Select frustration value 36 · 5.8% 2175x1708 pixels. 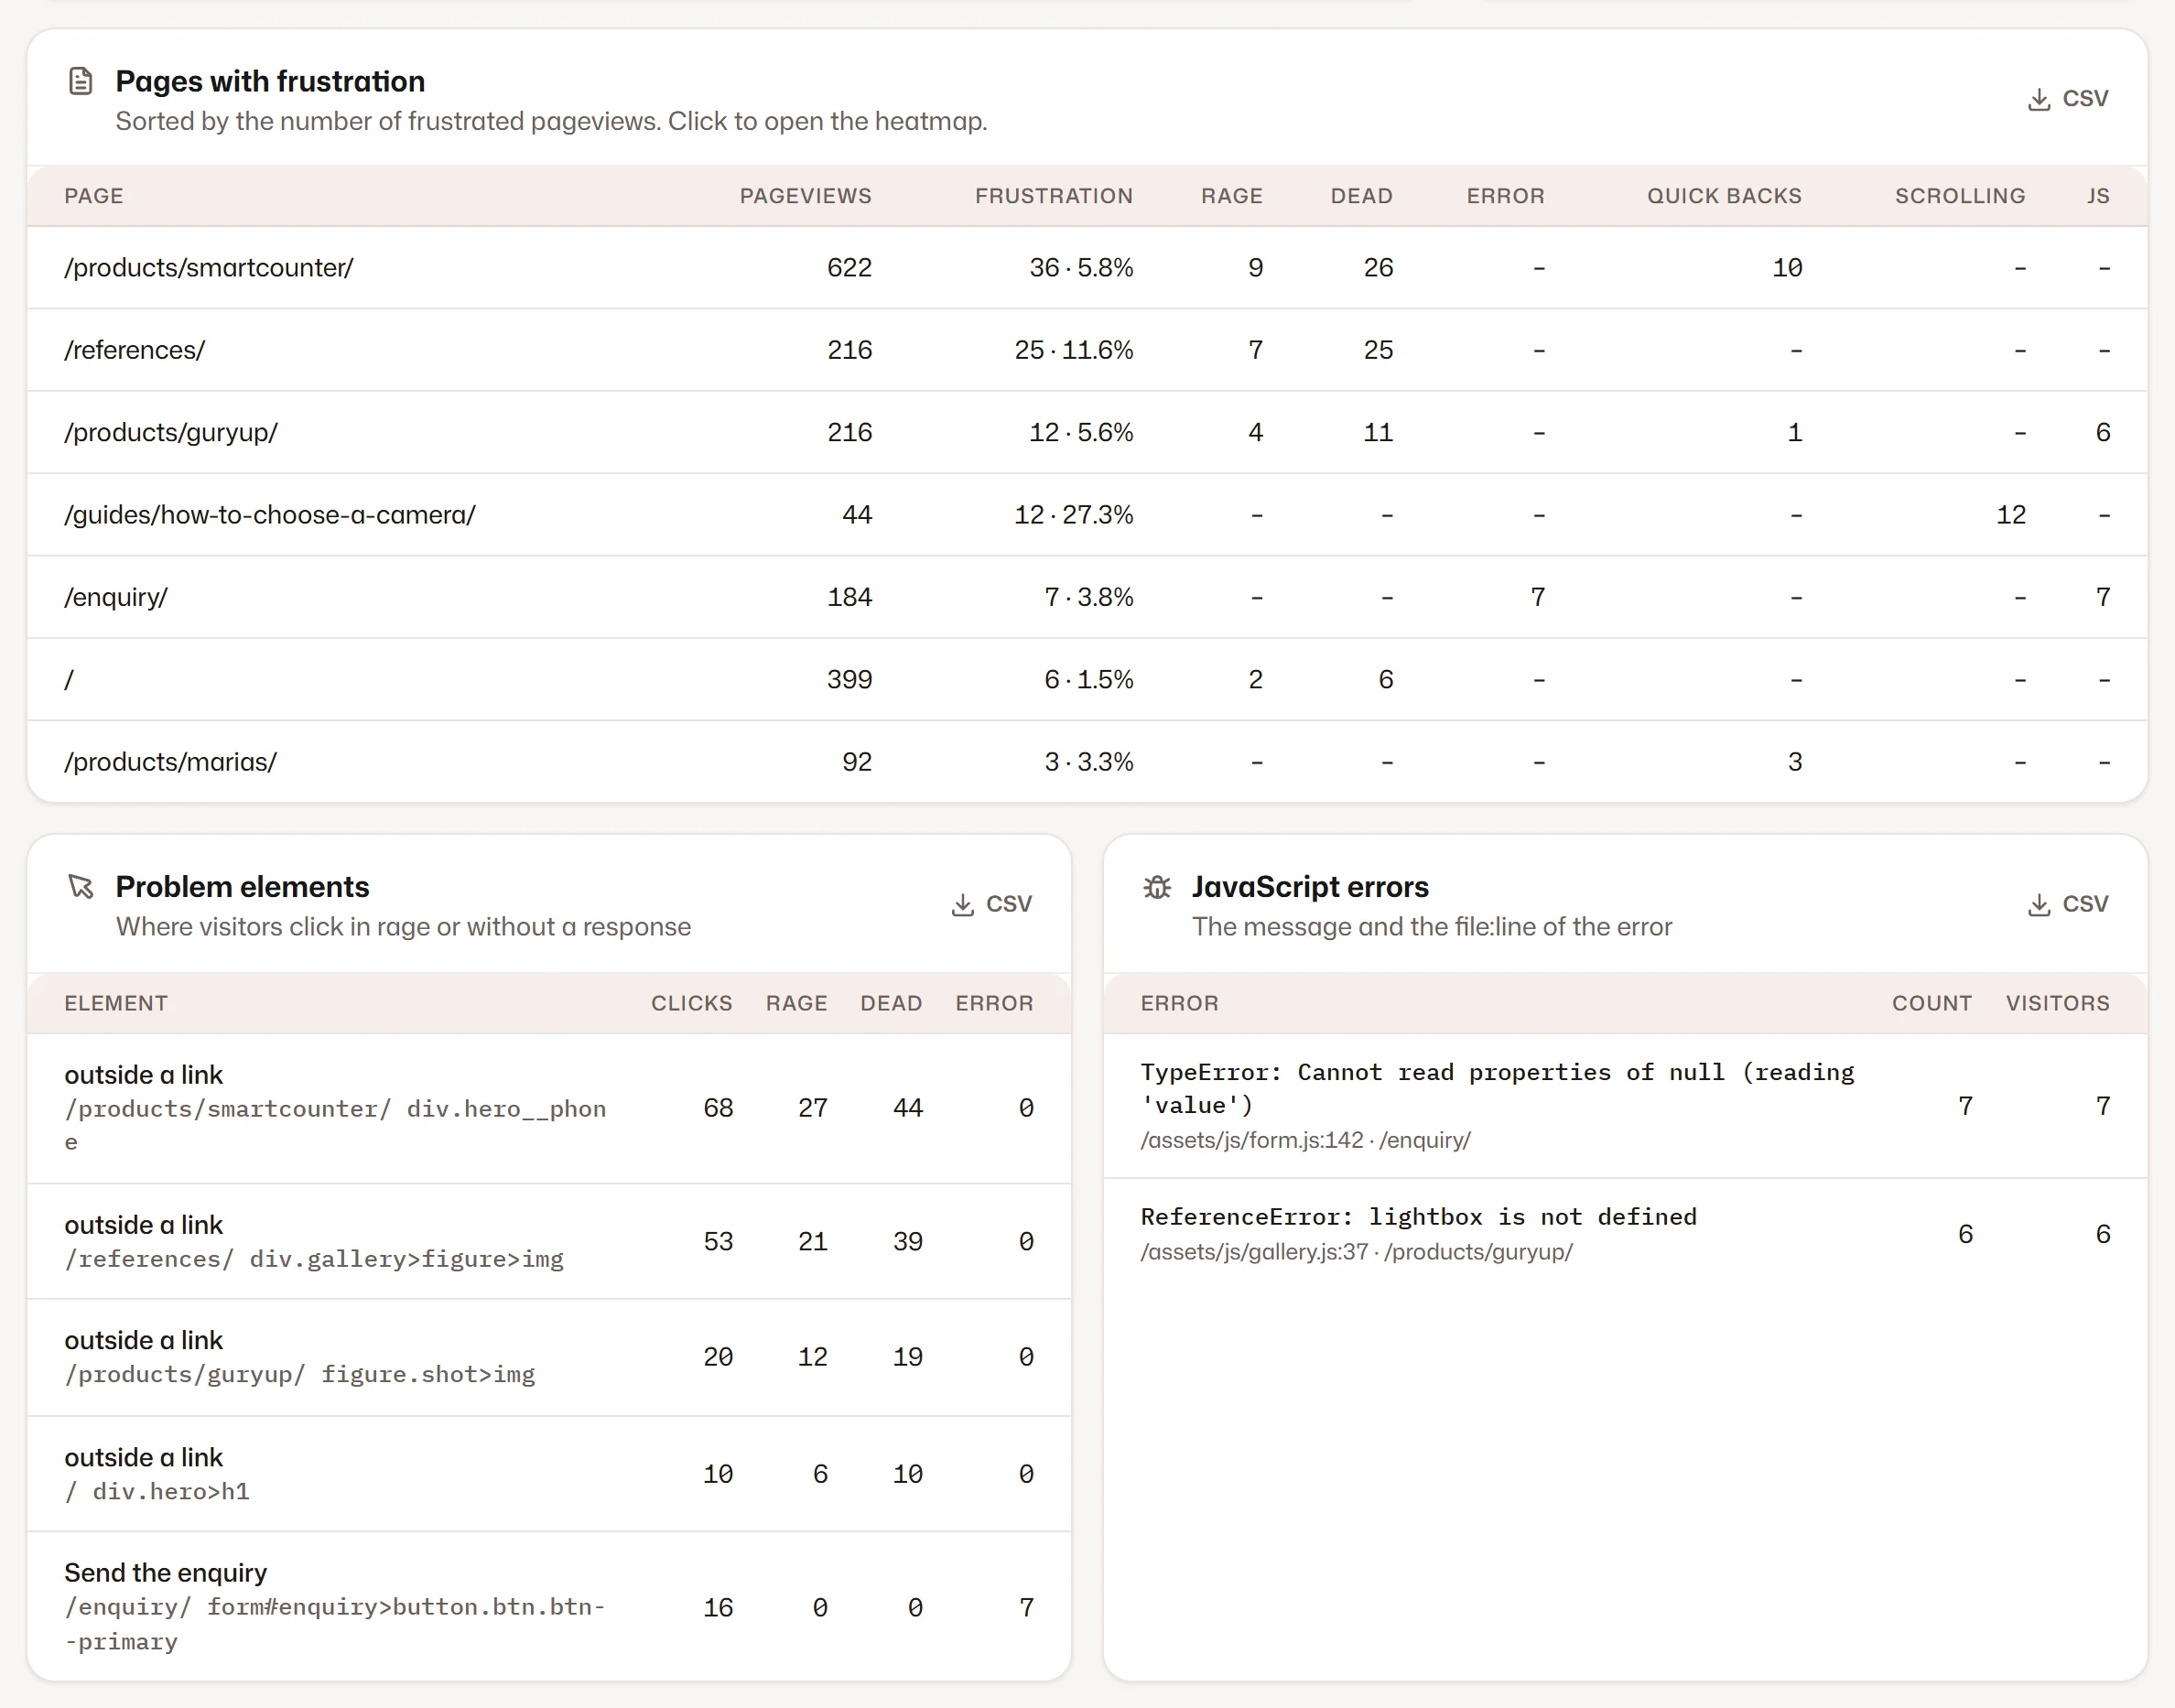(1081, 268)
